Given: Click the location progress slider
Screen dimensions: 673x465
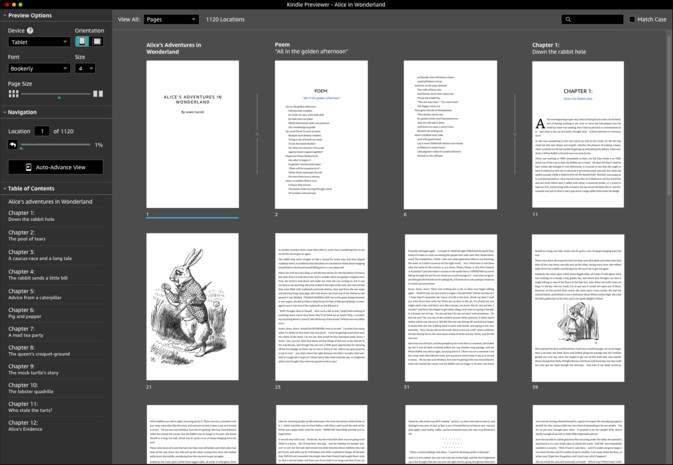Looking at the screenshot, I should [56, 145].
